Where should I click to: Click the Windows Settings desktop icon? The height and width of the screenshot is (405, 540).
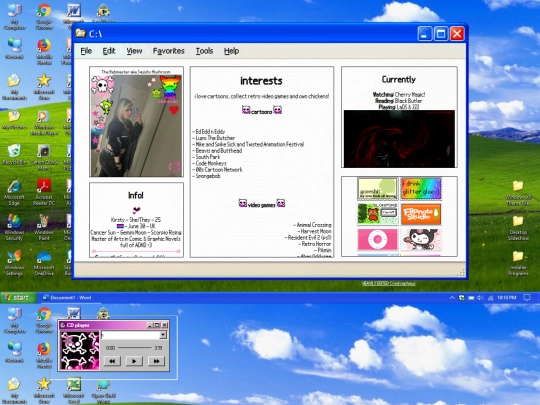[x=14, y=263]
